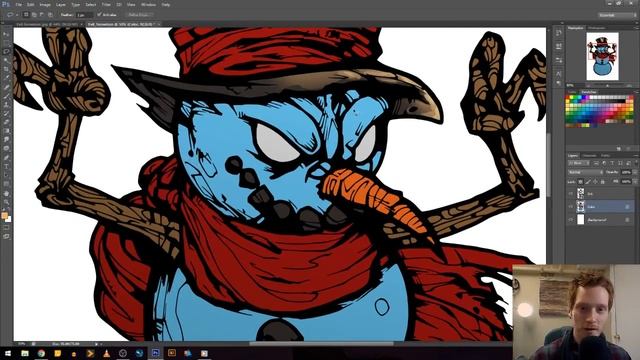Choose Intersect with selection option
640x360 pixels.
click(50, 15)
